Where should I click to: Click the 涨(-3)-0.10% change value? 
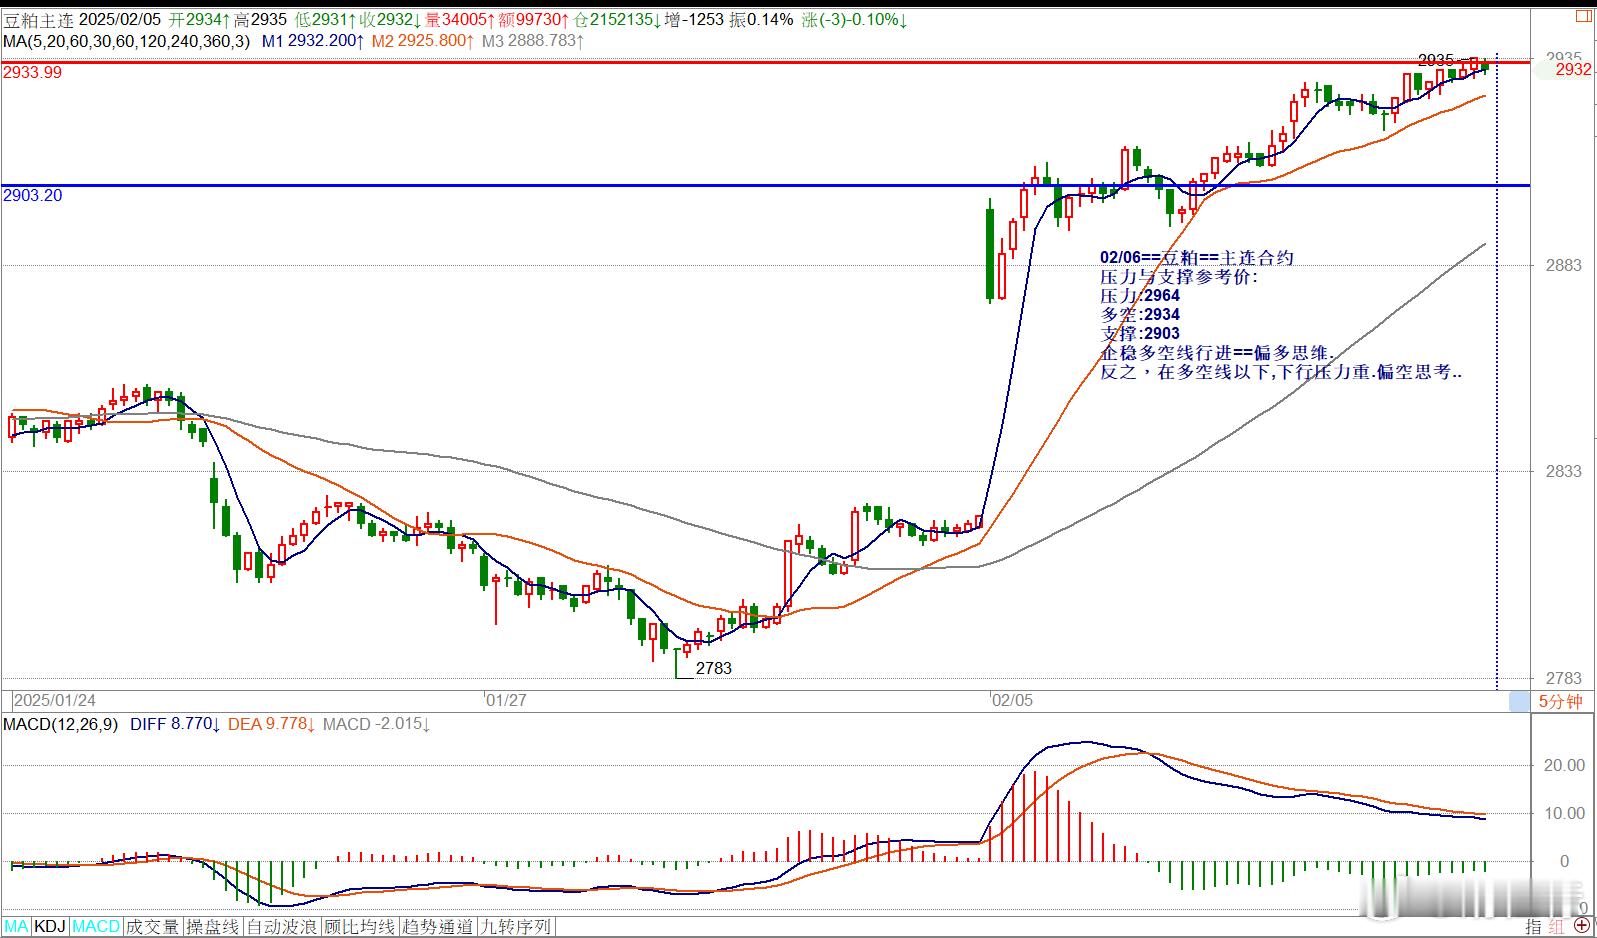(x=854, y=20)
